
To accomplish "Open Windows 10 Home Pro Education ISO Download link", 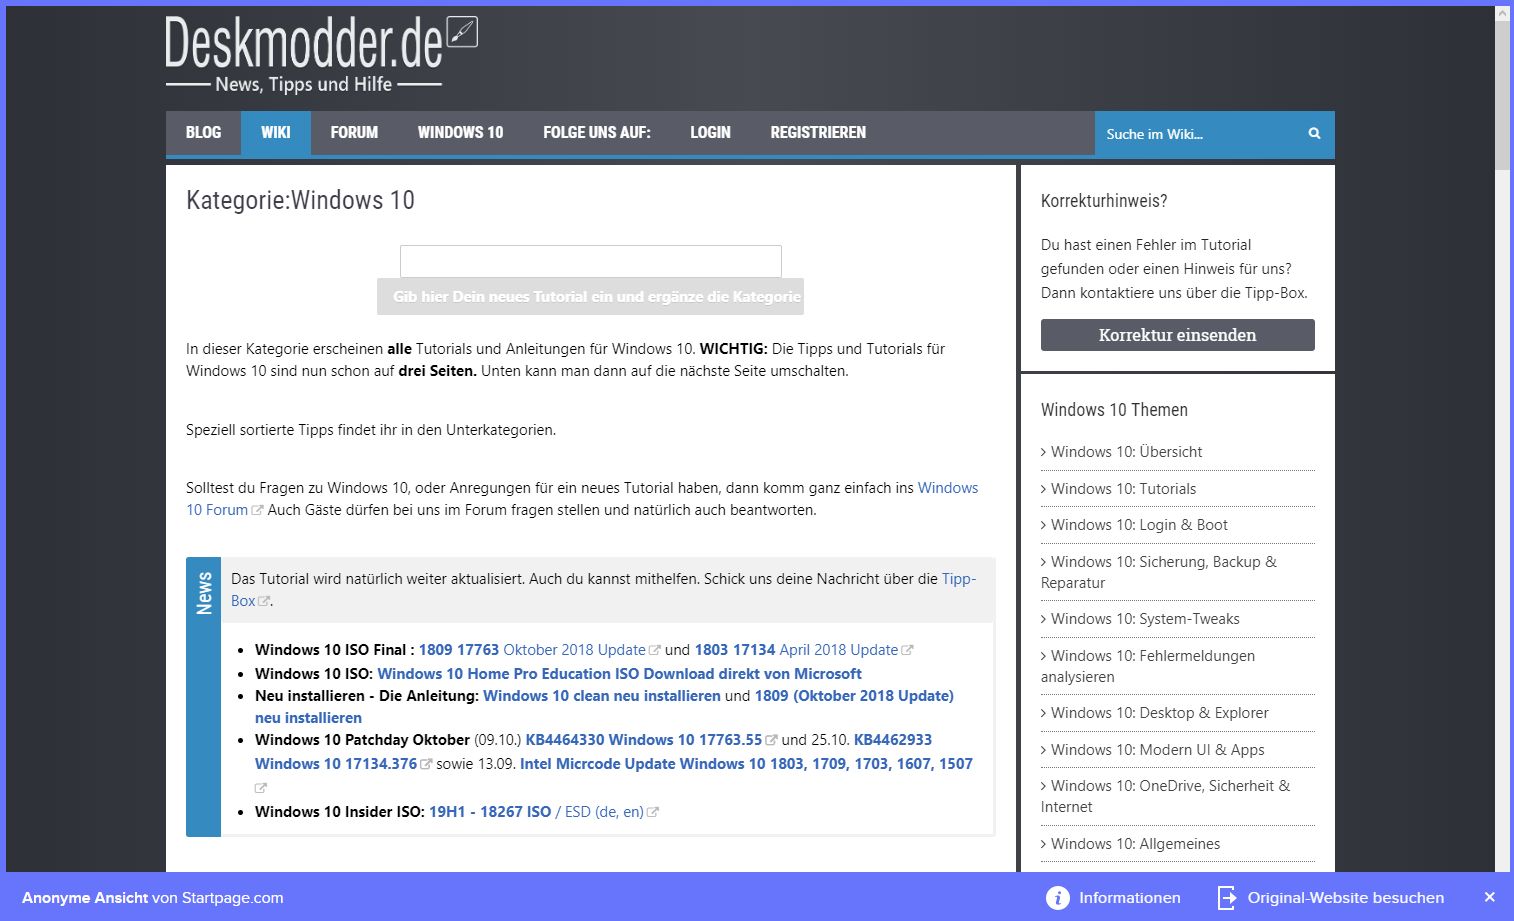I will tap(619, 674).
